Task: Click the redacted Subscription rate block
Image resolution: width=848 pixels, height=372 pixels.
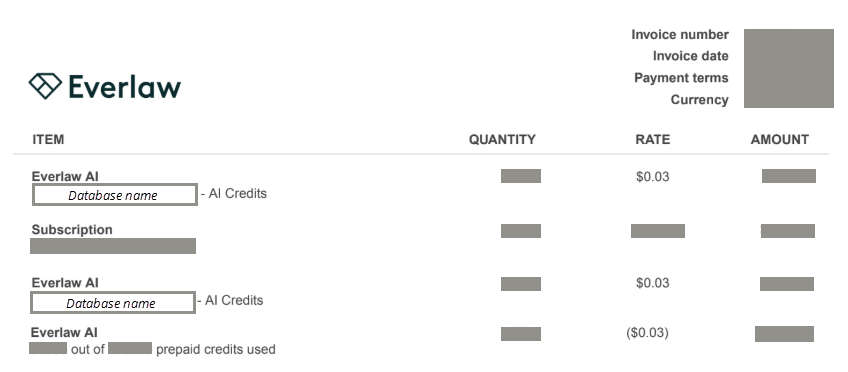Action: click(658, 231)
